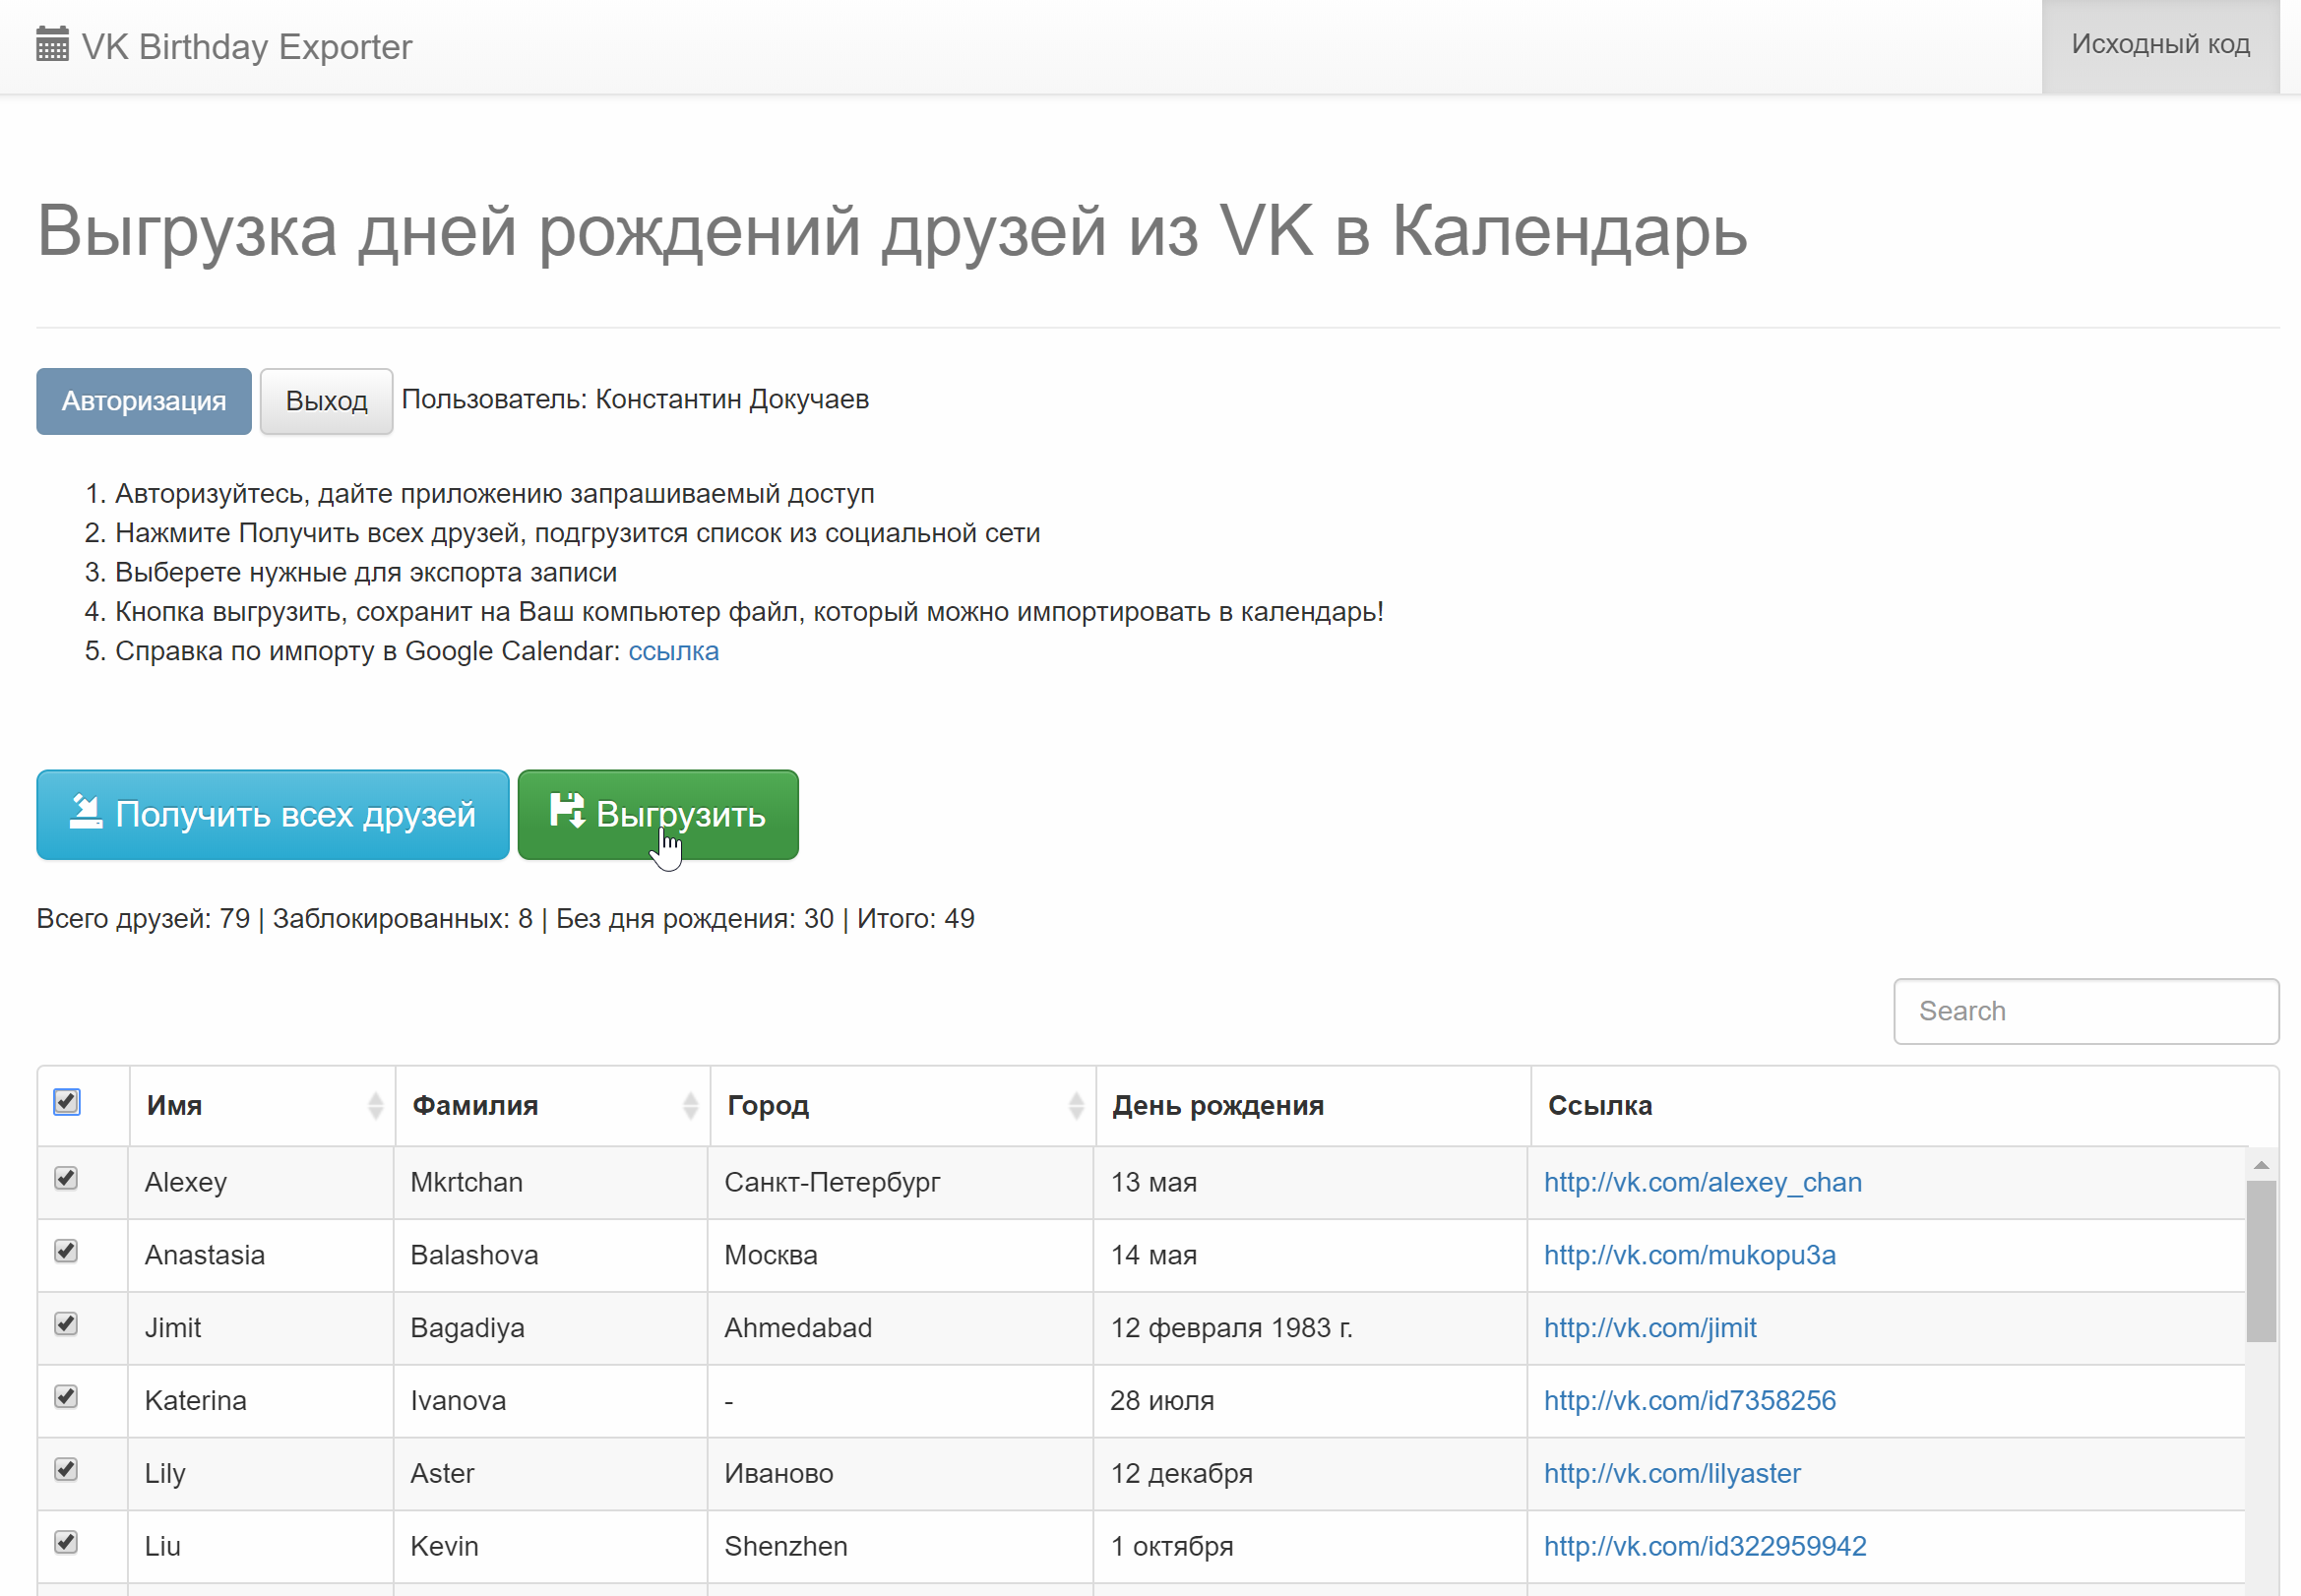
Task: Toggle the select-all checkbox in table header
Action: point(67,1102)
